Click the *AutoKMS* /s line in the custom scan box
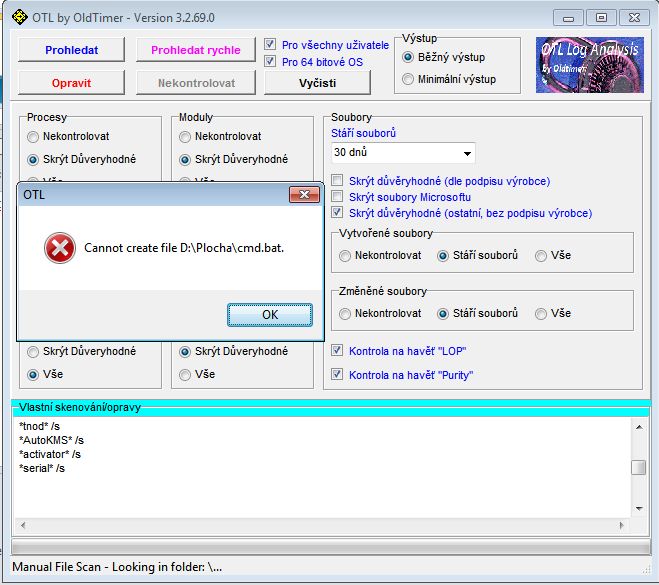This screenshot has height=585, width=659. pos(51,440)
